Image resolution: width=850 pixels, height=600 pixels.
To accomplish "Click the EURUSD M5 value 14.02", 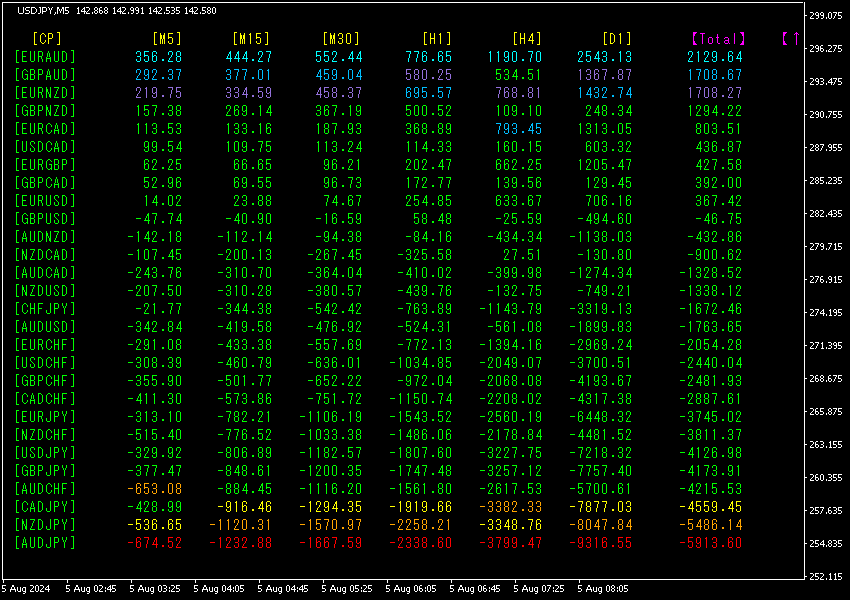I will (163, 201).
